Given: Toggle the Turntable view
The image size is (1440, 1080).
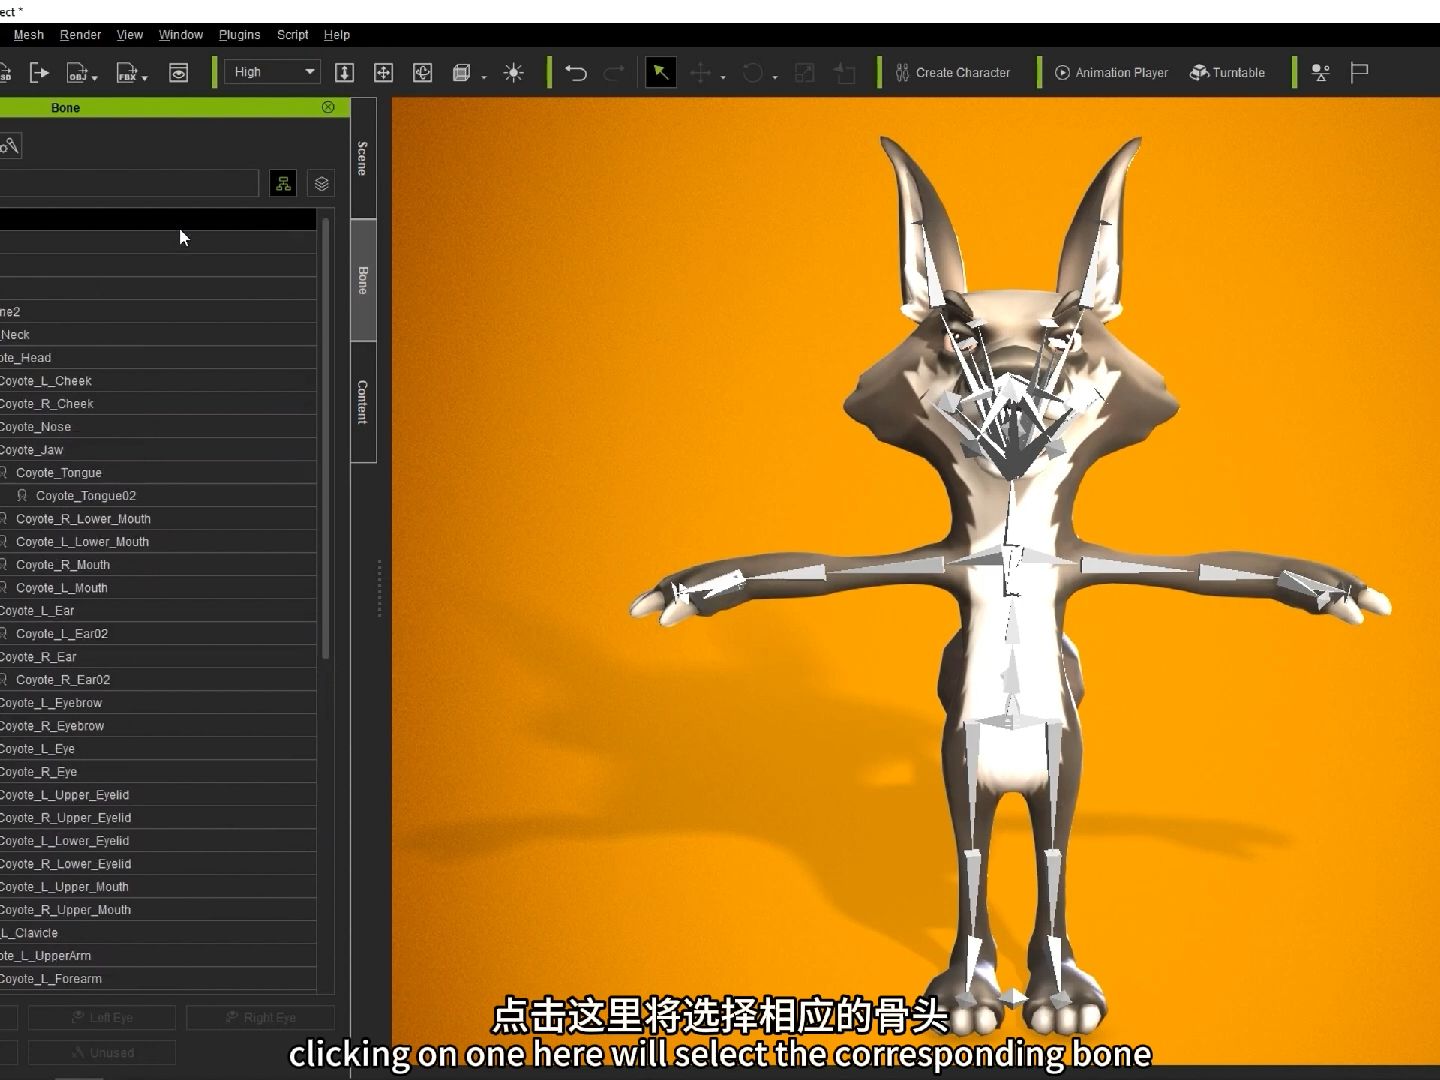Looking at the screenshot, I should point(1227,72).
